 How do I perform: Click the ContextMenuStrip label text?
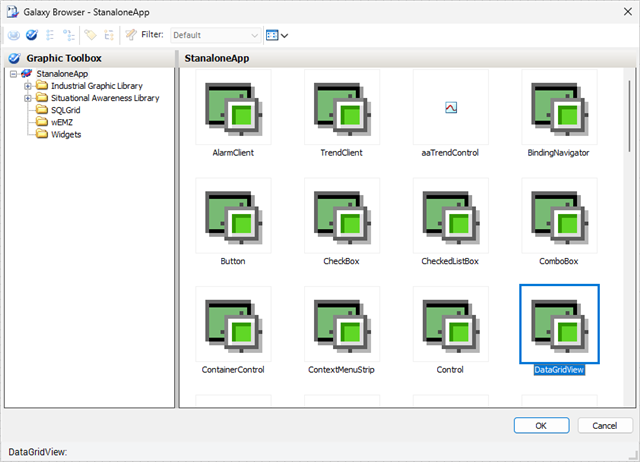pos(341,370)
